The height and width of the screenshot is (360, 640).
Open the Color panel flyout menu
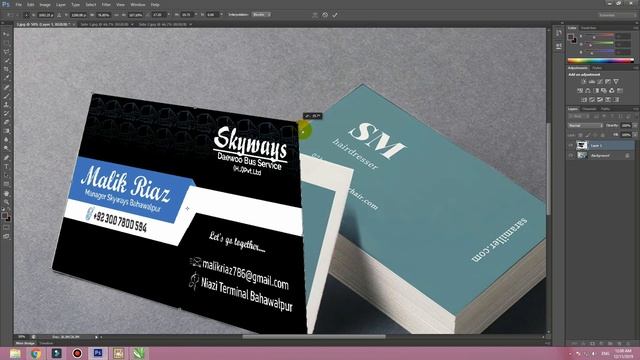click(x=636, y=28)
